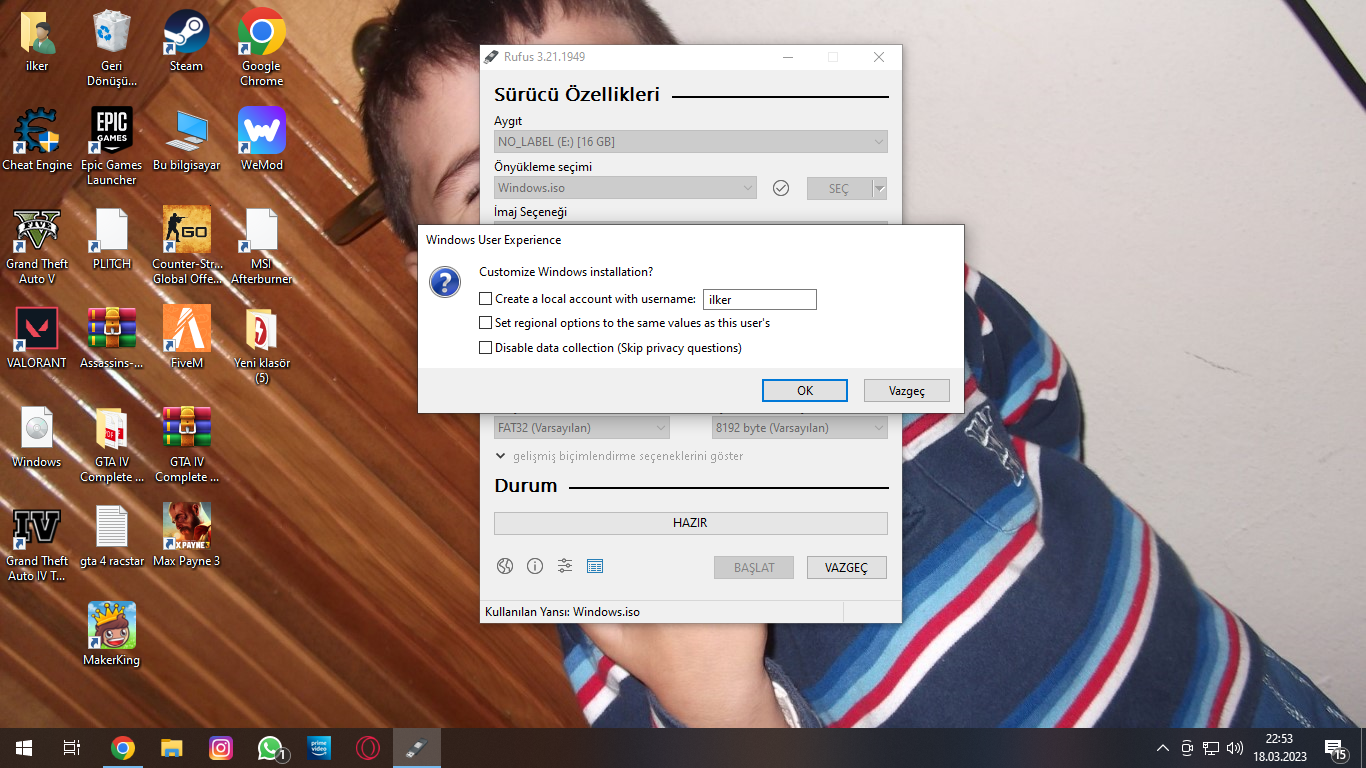Show hidden system tray icons chevron
The width and height of the screenshot is (1366, 768).
coord(1162,748)
